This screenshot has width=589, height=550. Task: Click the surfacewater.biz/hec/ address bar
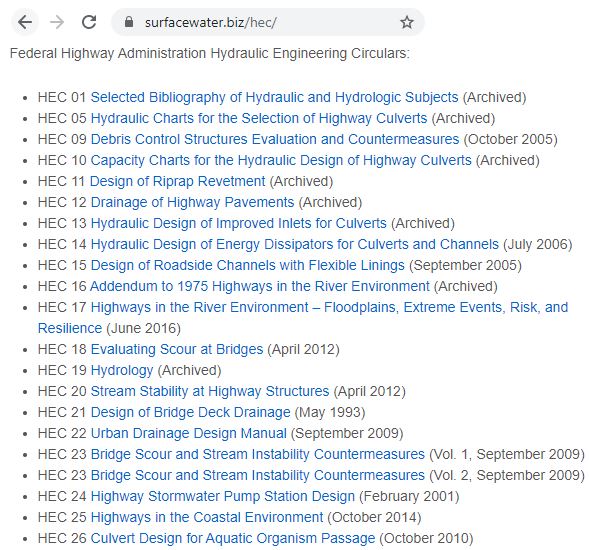(268, 22)
